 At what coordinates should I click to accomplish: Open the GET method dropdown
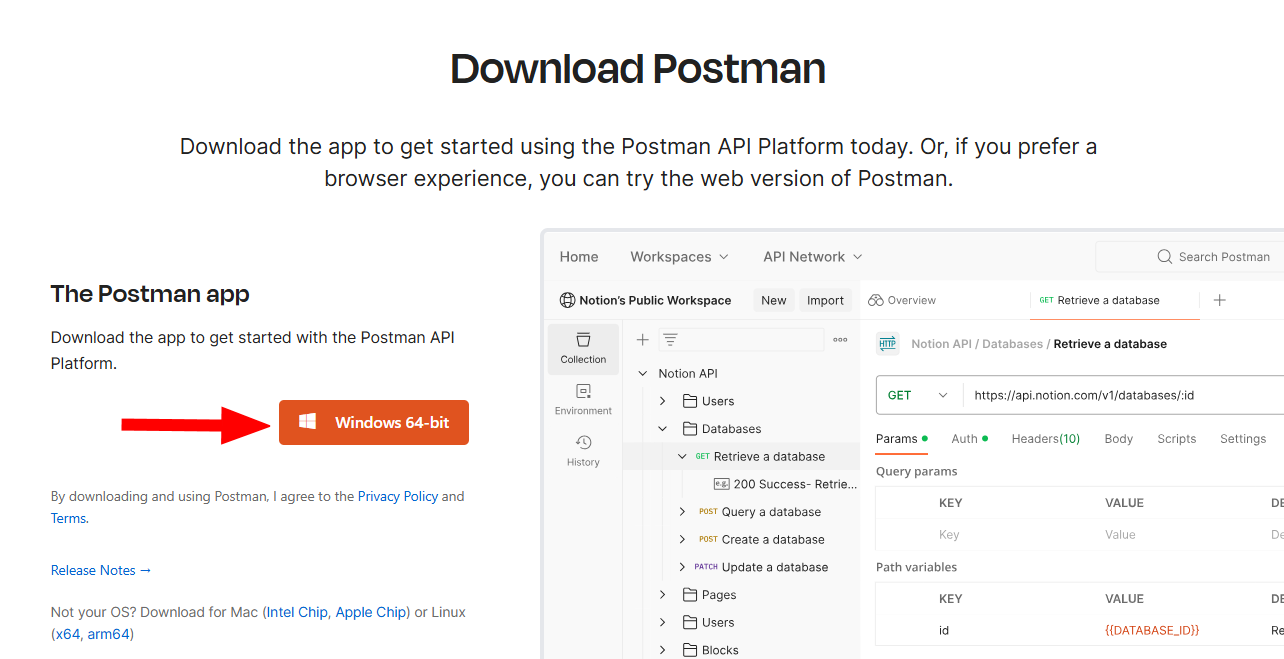pyautogui.click(x=917, y=395)
